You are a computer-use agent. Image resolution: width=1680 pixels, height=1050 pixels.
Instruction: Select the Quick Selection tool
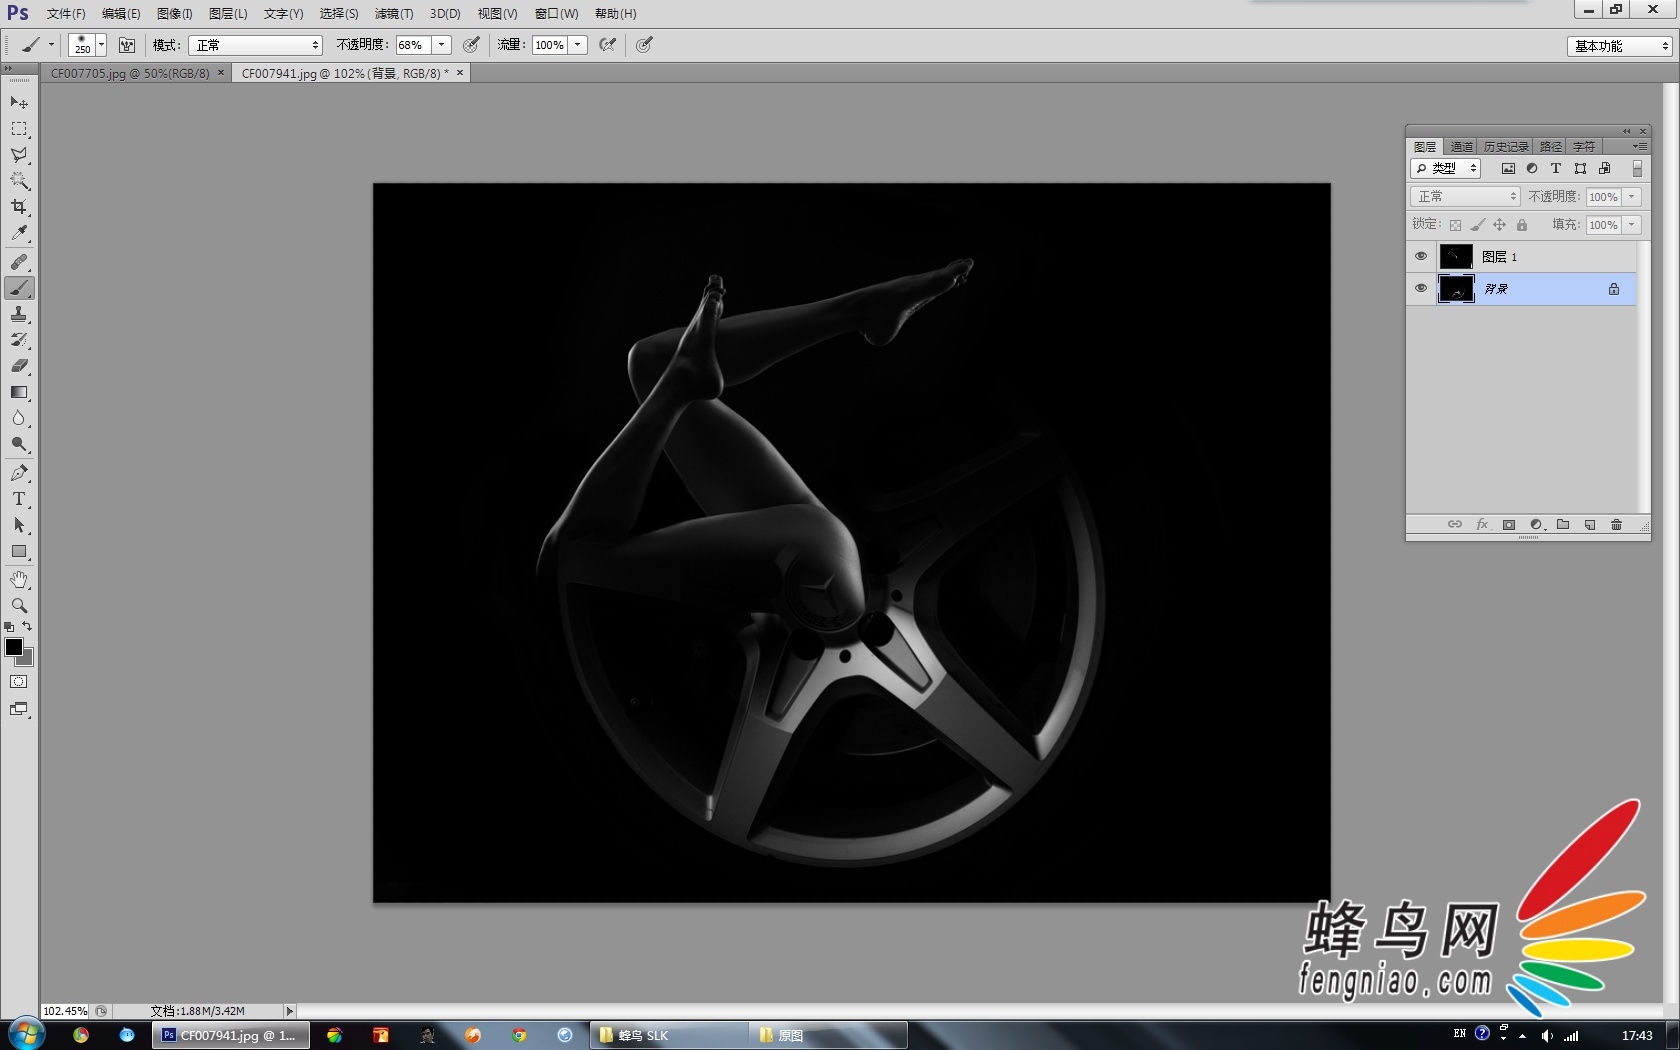coord(19,181)
